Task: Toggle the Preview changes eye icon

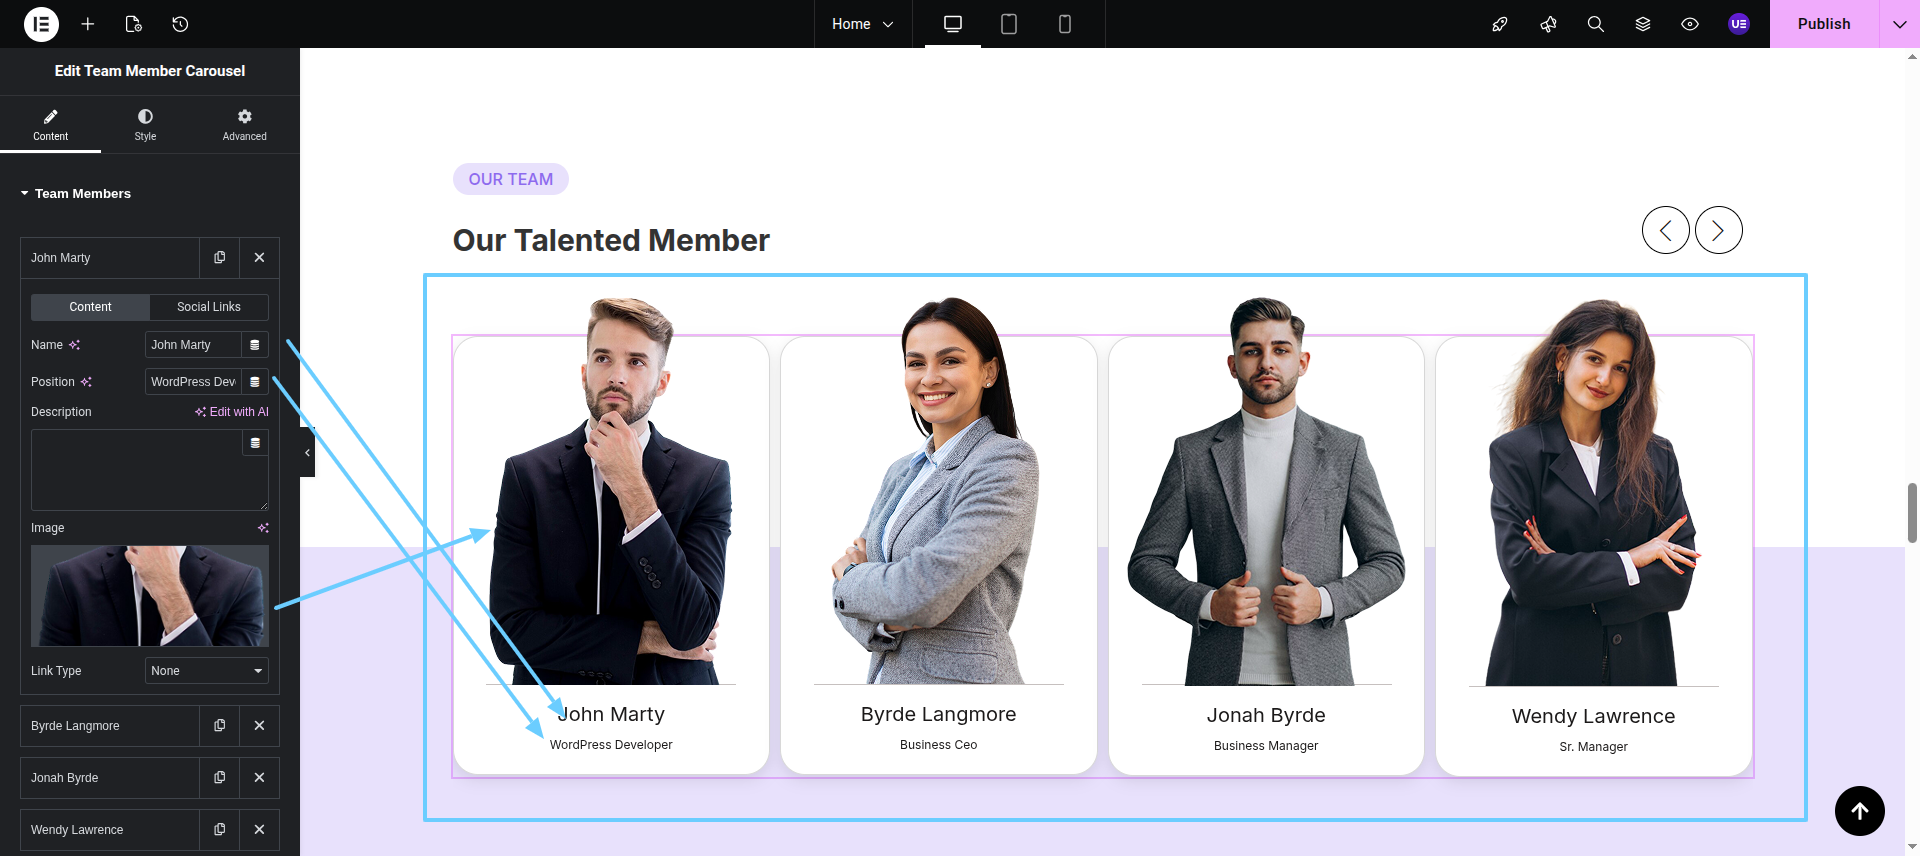Action: point(1690,24)
